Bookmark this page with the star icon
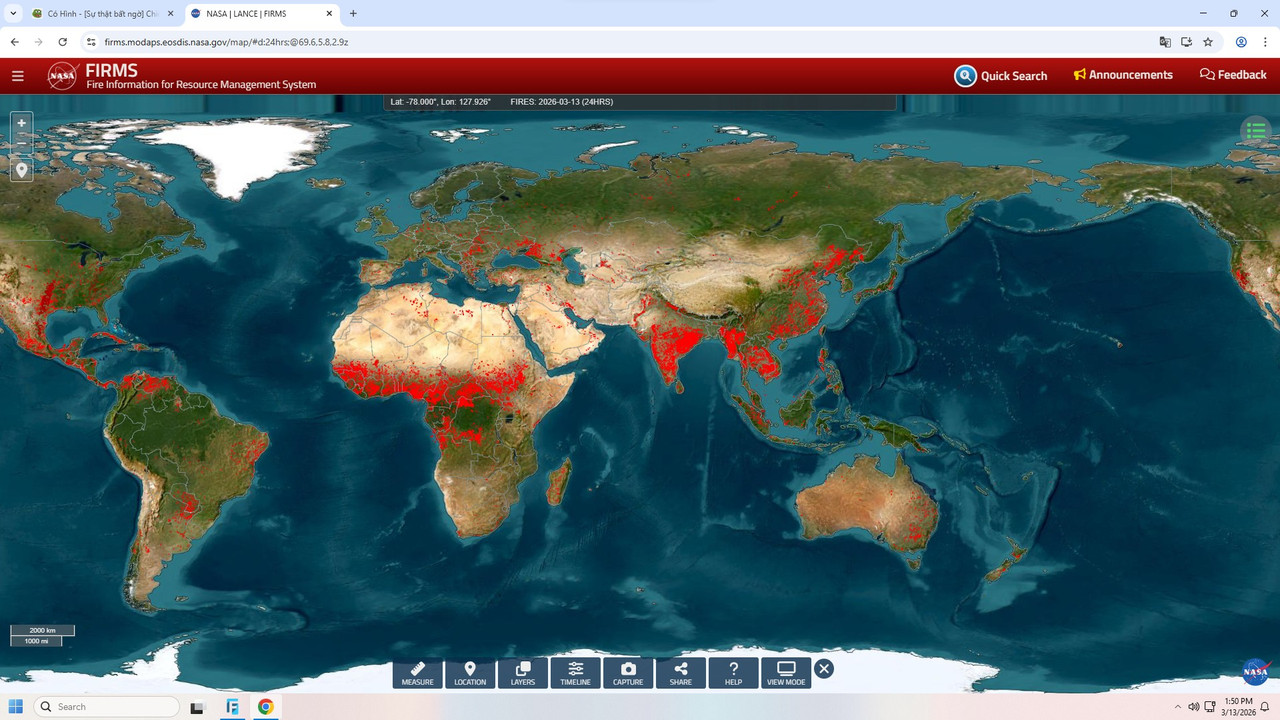The image size is (1280, 720). pos(1208,42)
